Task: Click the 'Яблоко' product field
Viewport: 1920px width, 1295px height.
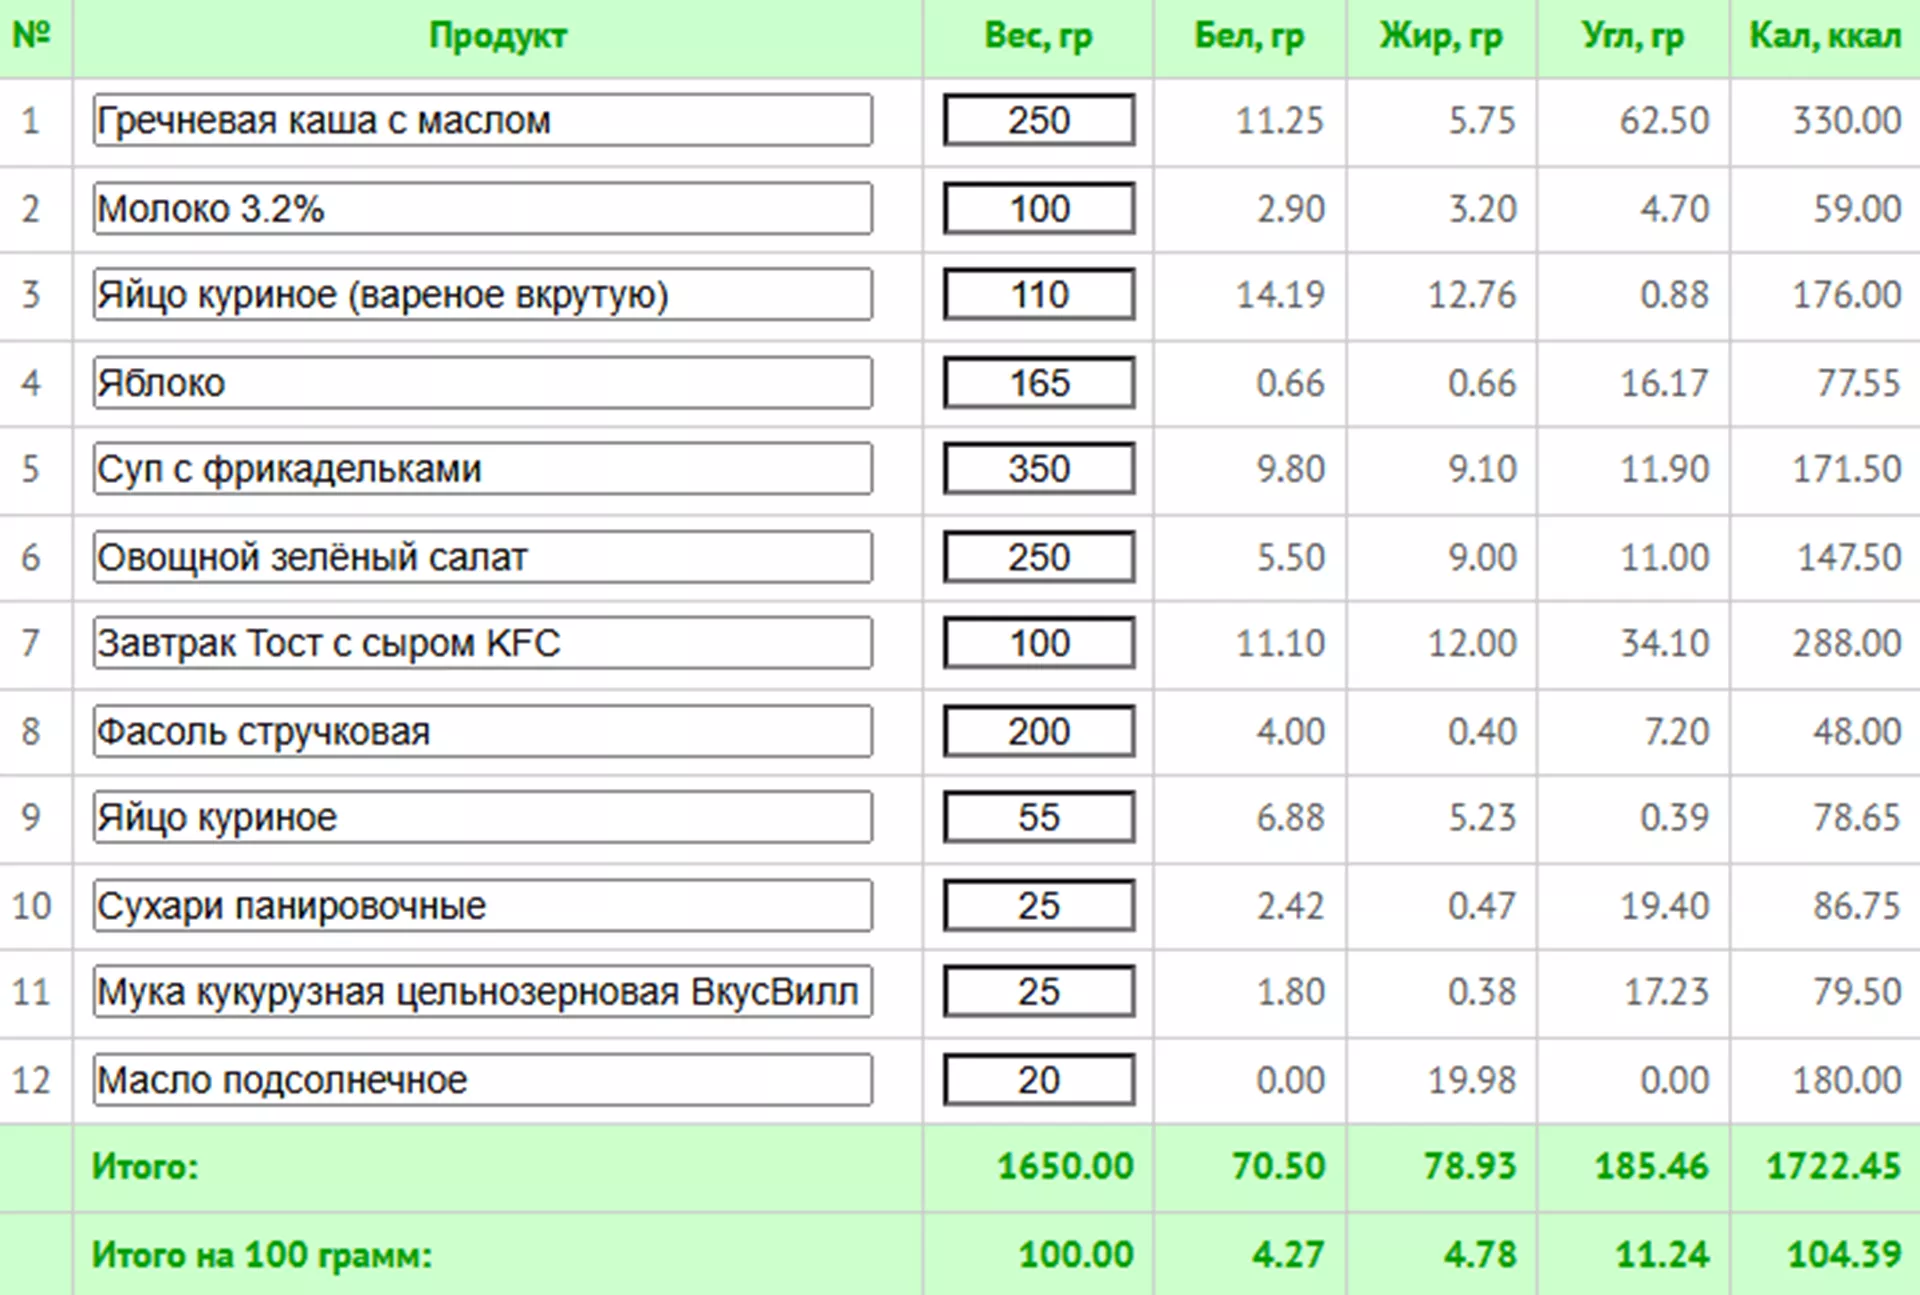Action: click(482, 382)
